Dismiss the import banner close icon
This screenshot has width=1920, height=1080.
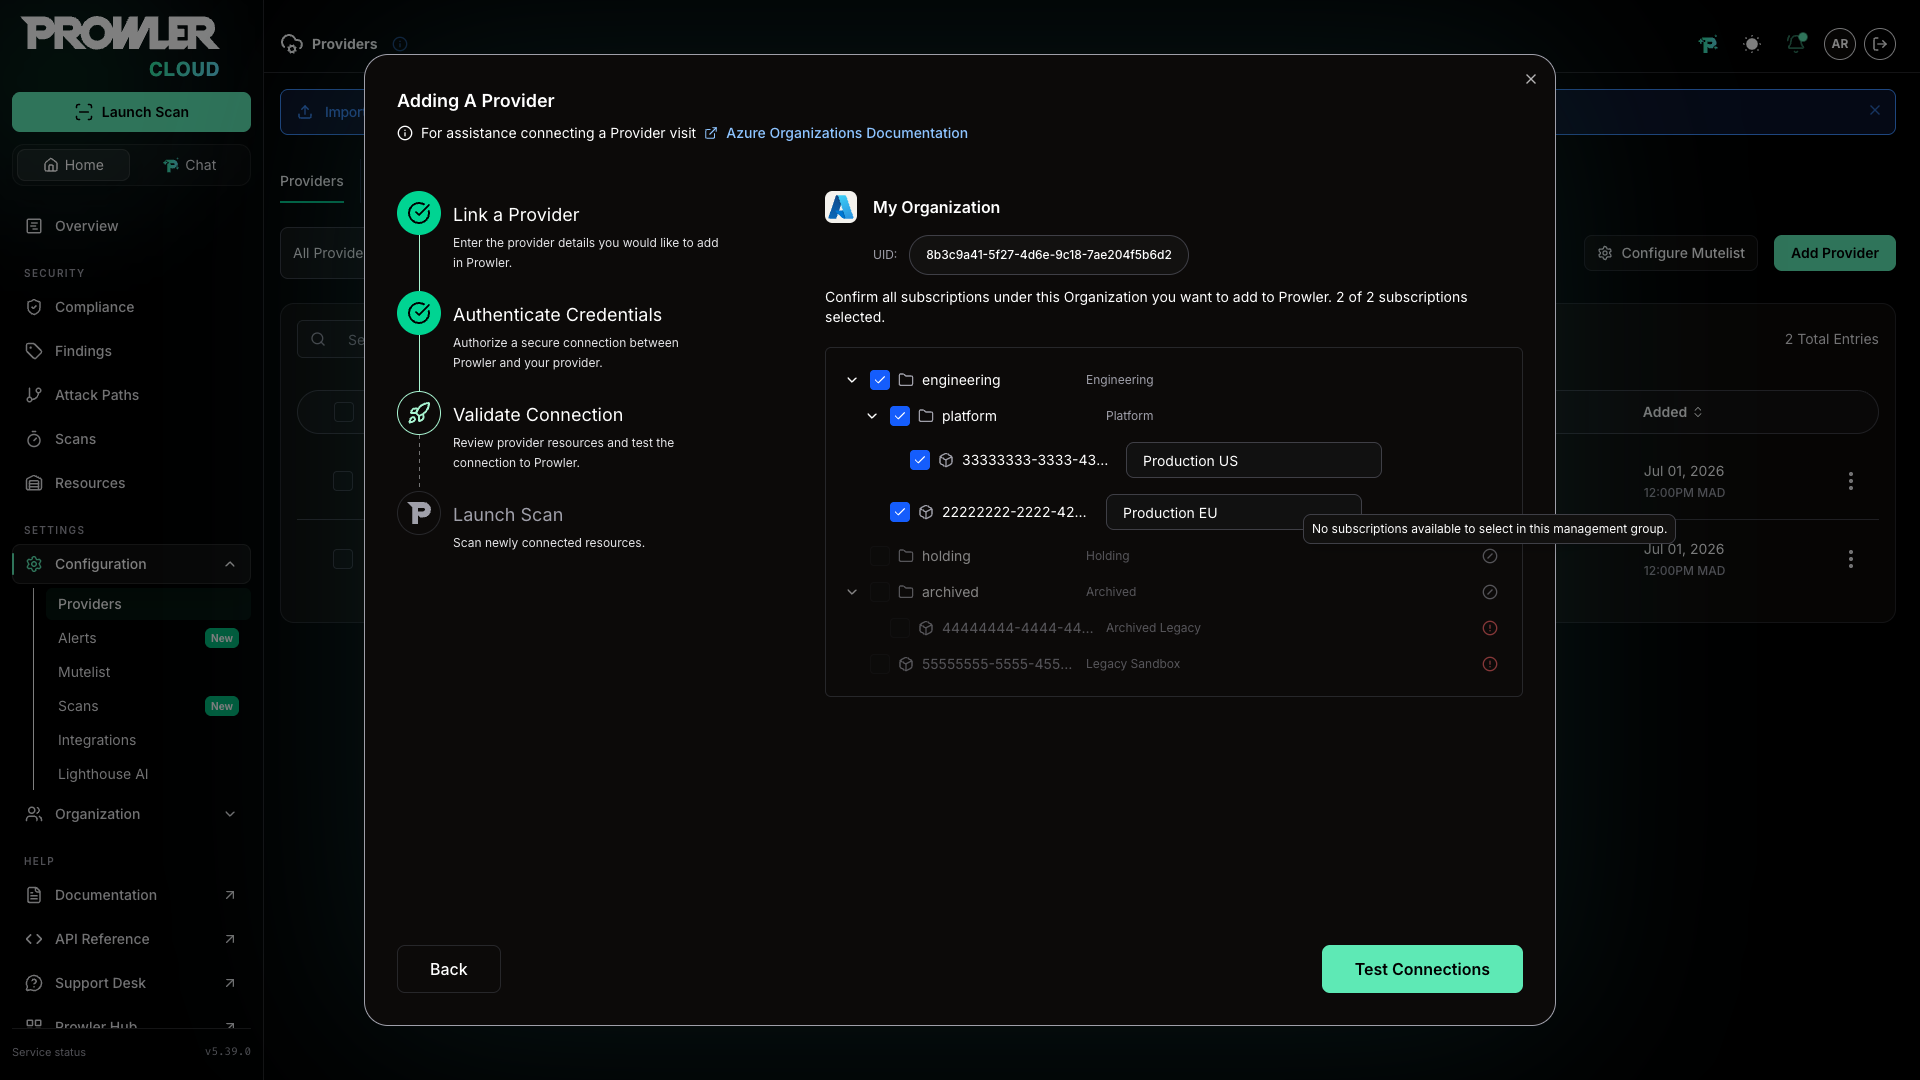point(1875,111)
